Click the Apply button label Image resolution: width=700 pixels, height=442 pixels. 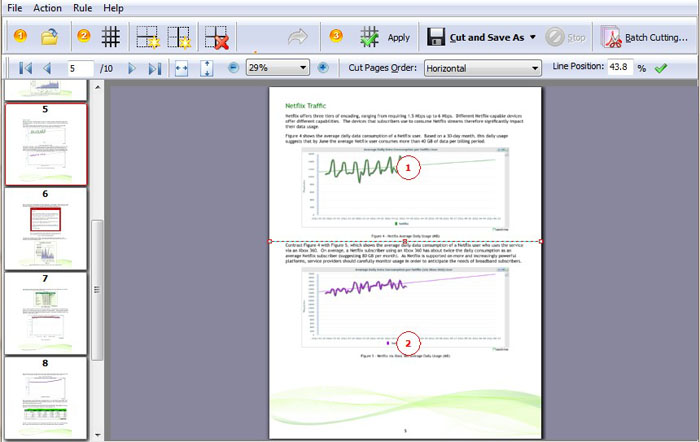(399, 38)
